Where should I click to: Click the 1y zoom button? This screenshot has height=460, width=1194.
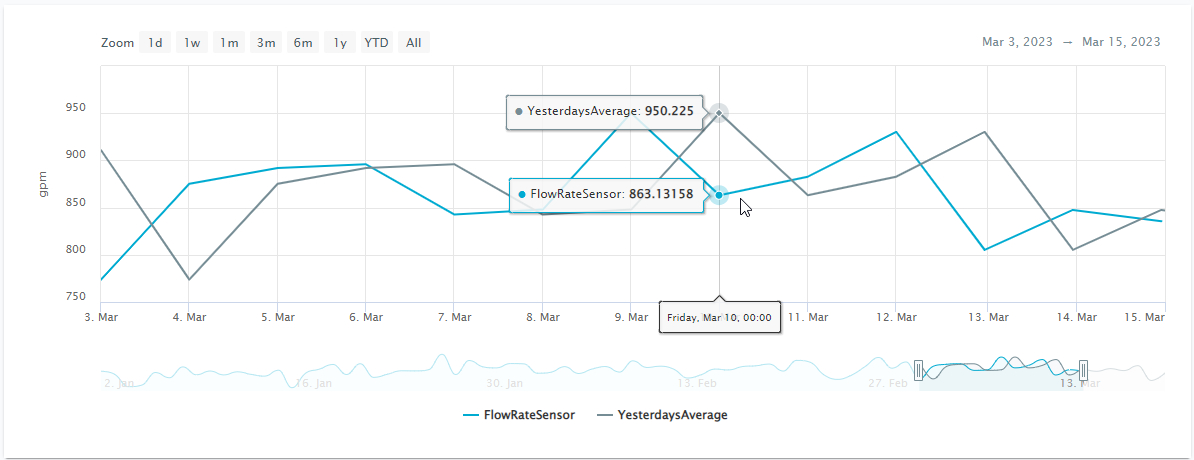pyautogui.click(x=340, y=43)
